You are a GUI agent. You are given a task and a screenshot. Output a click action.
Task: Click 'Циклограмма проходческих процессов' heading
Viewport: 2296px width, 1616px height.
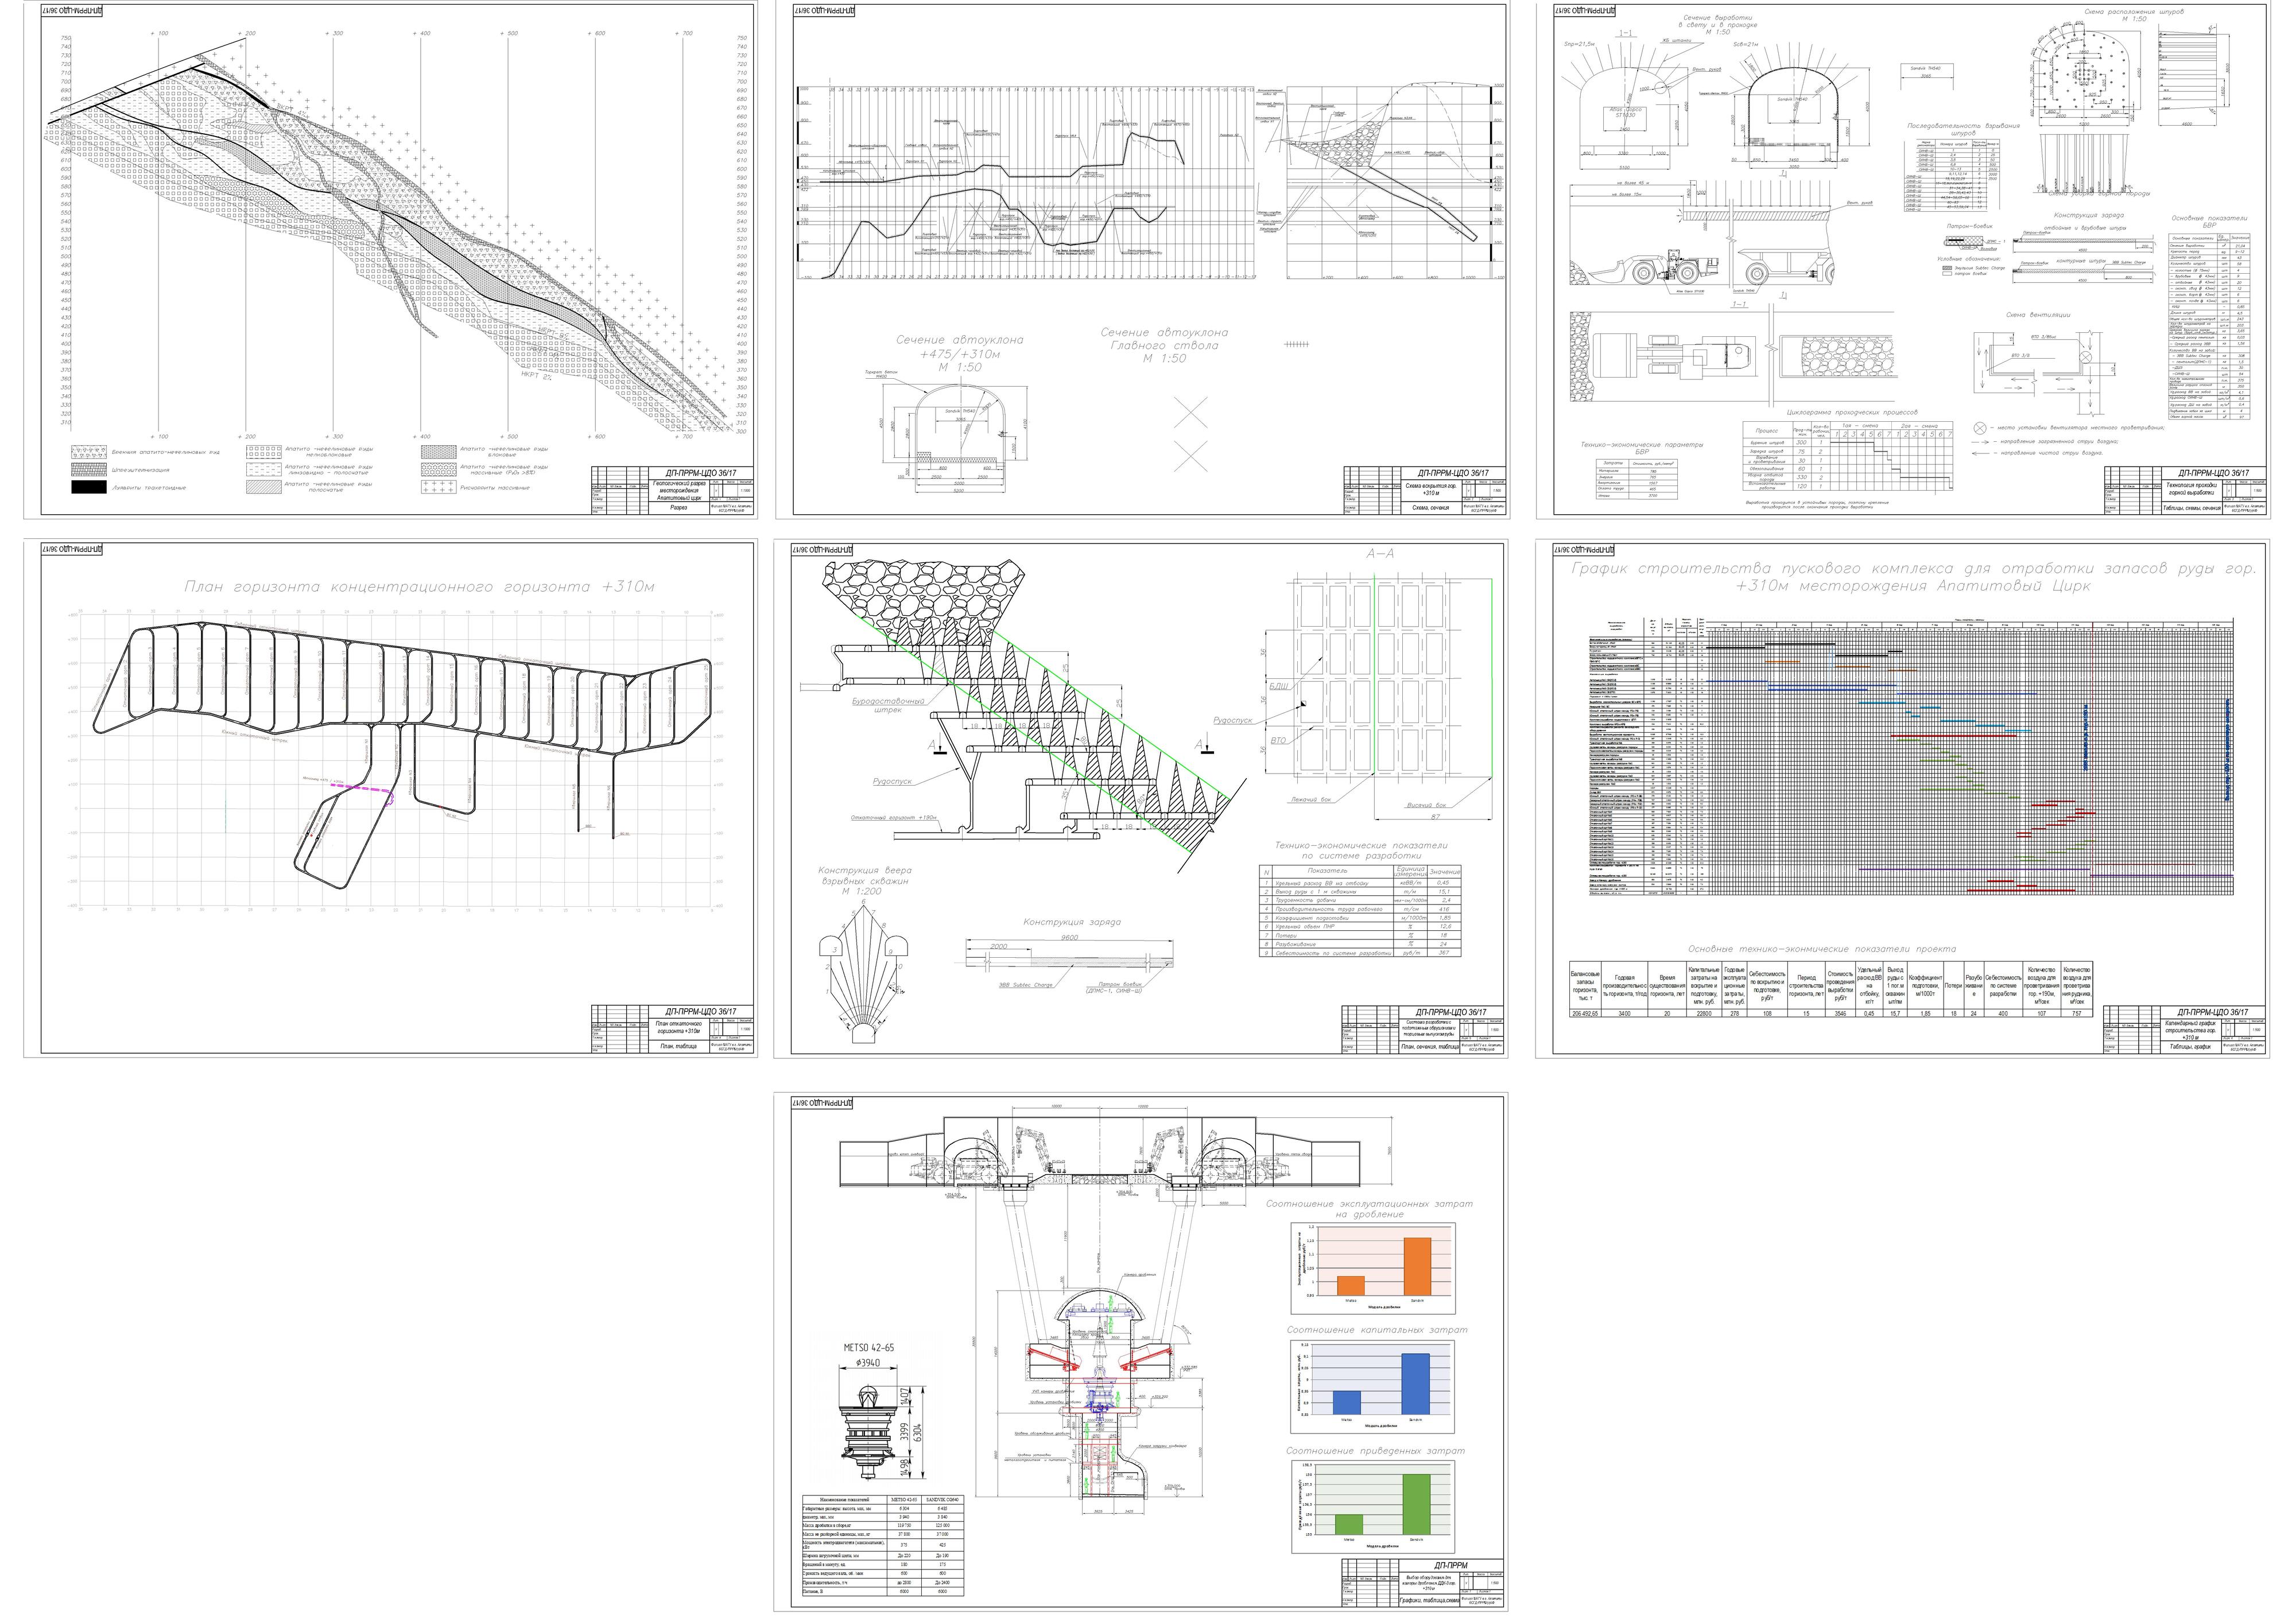[1851, 412]
